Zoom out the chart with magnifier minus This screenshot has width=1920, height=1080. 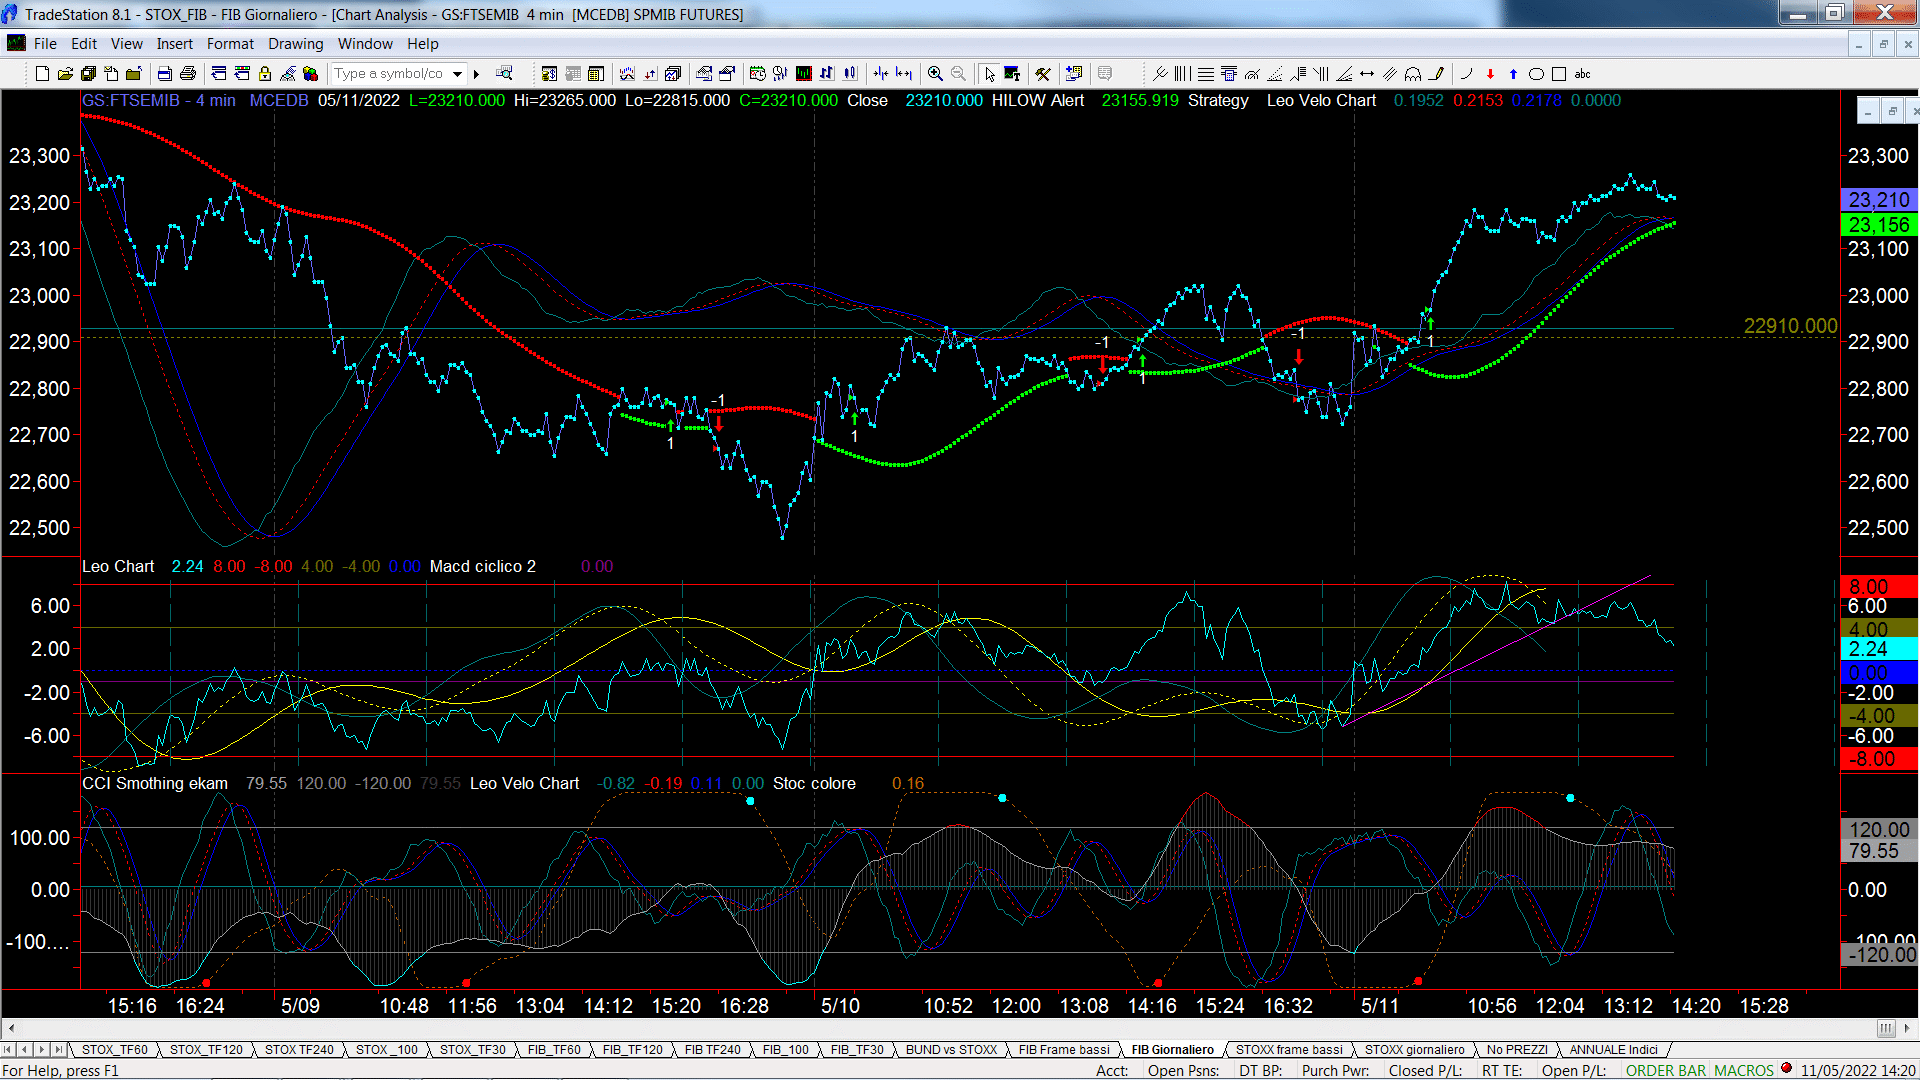(958, 74)
